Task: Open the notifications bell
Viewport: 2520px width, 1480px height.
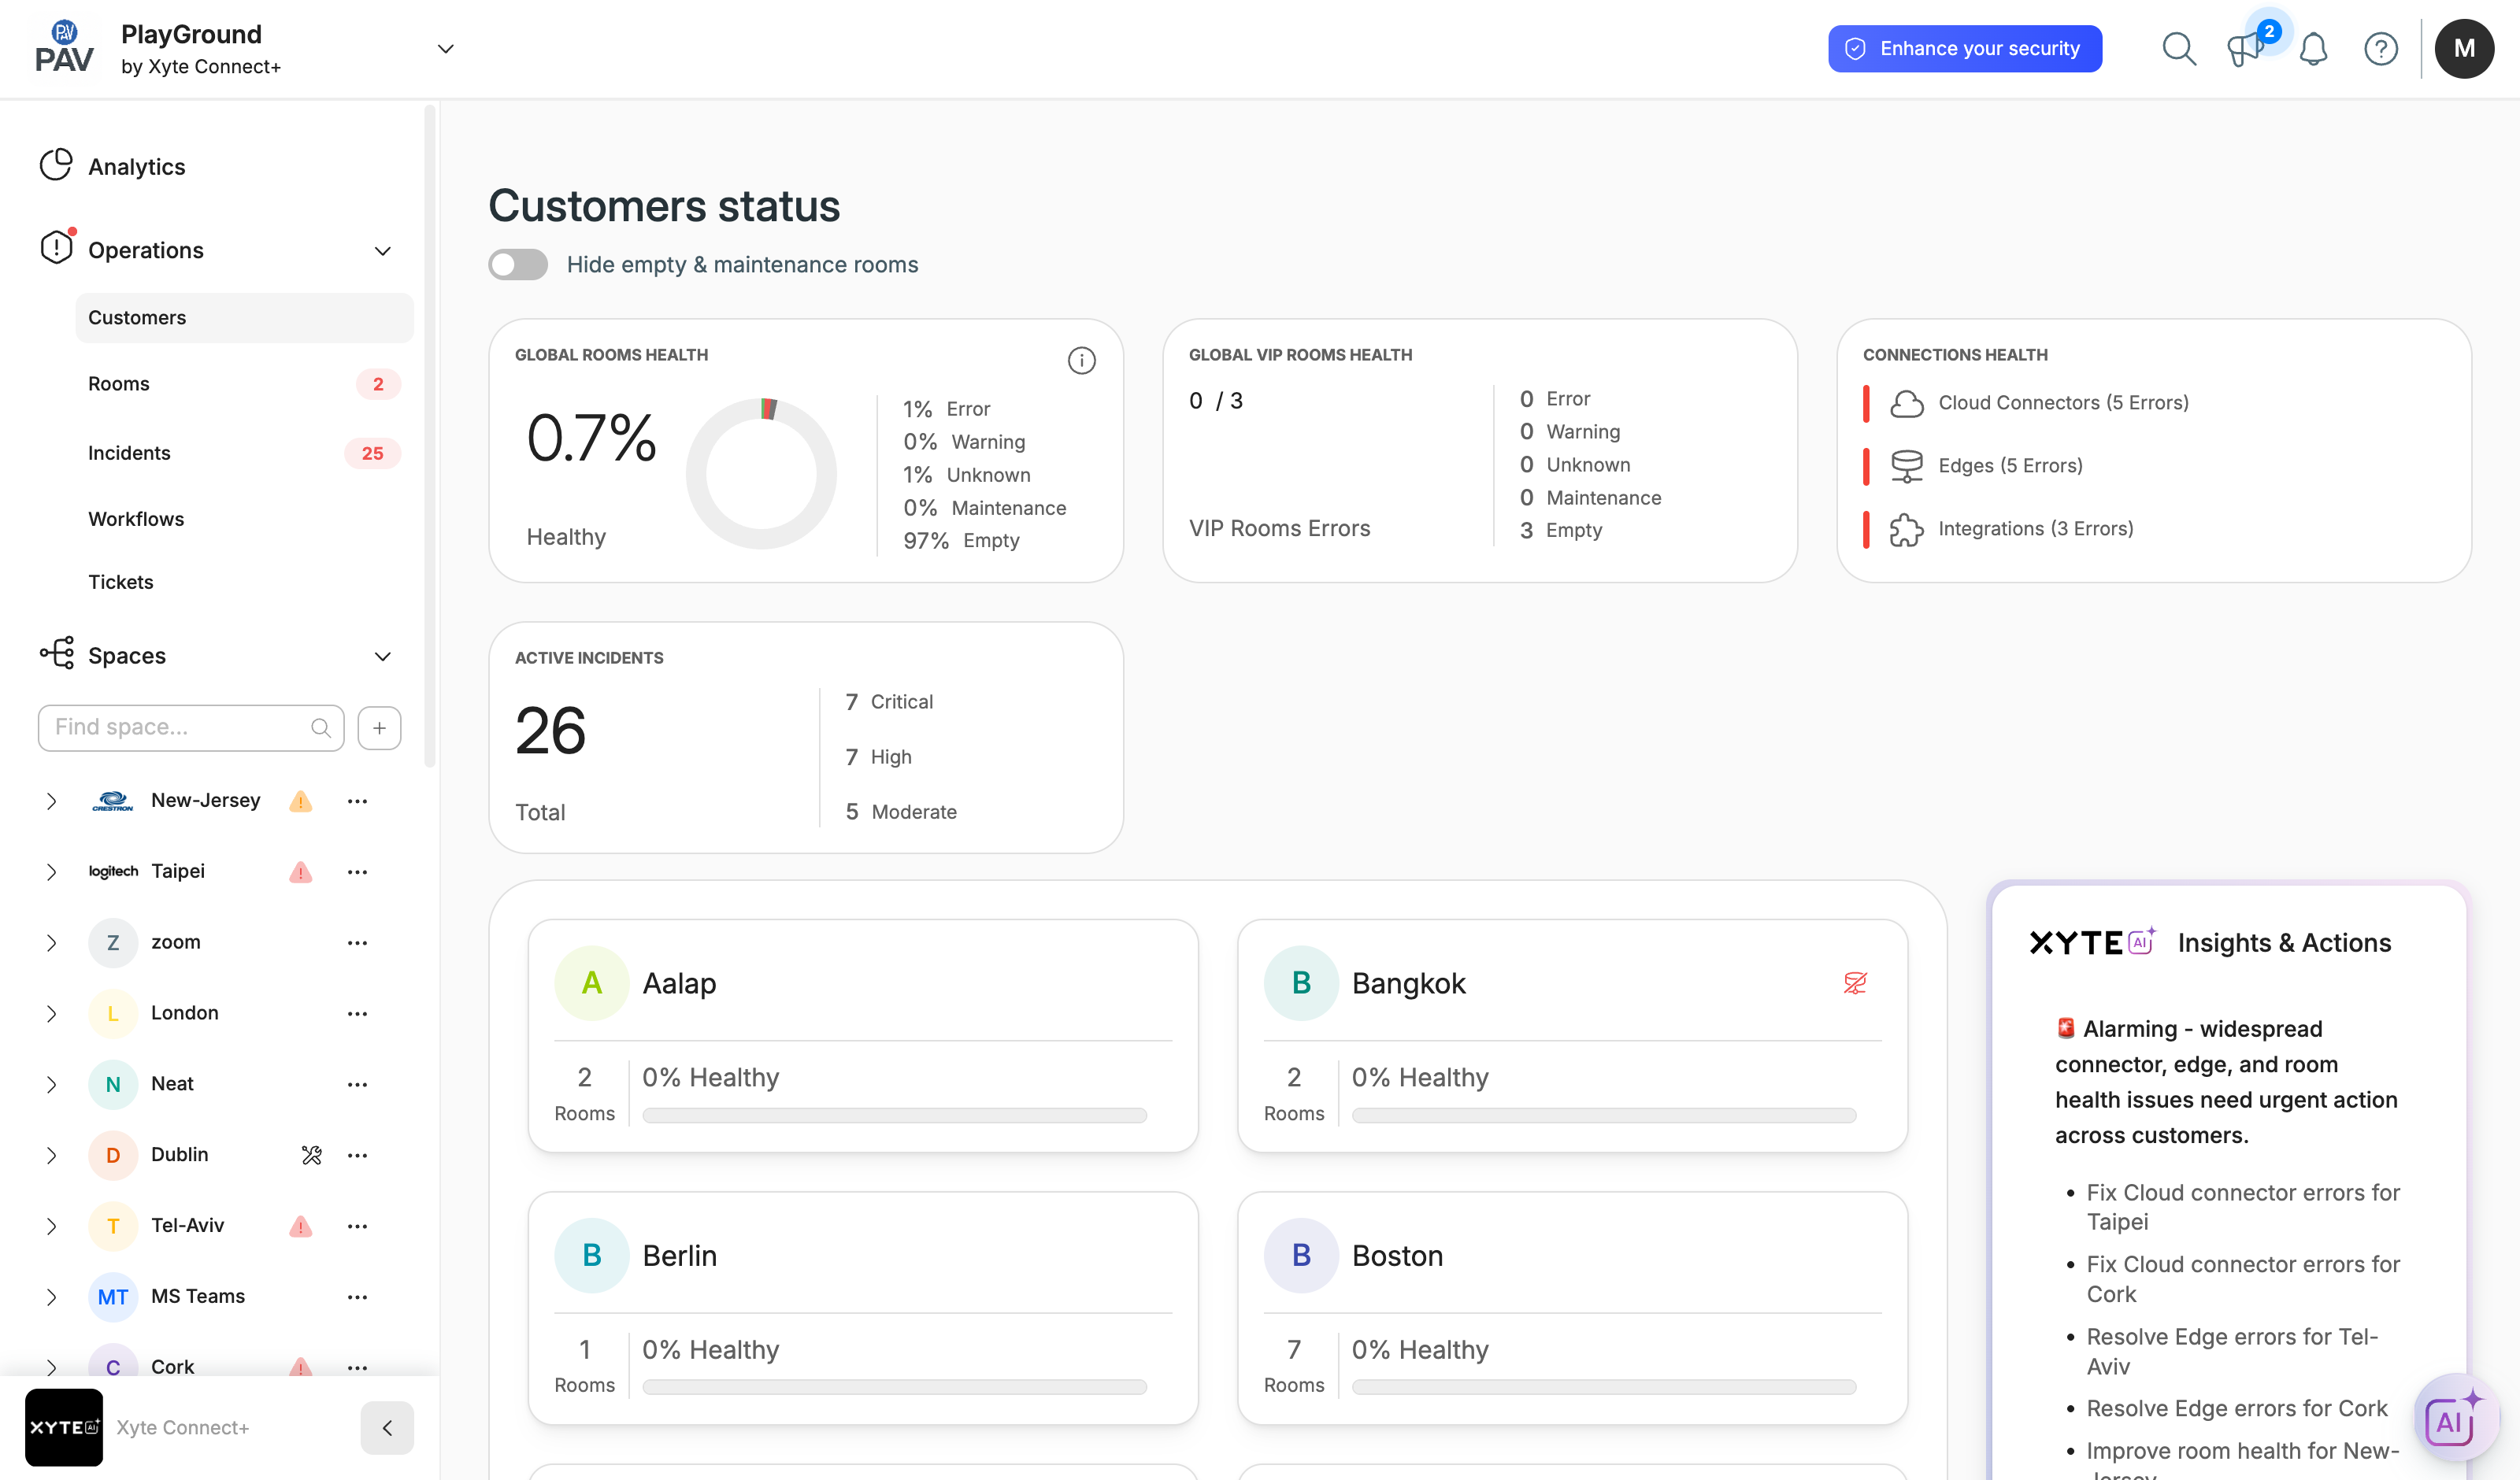Action: tap(2313, 48)
